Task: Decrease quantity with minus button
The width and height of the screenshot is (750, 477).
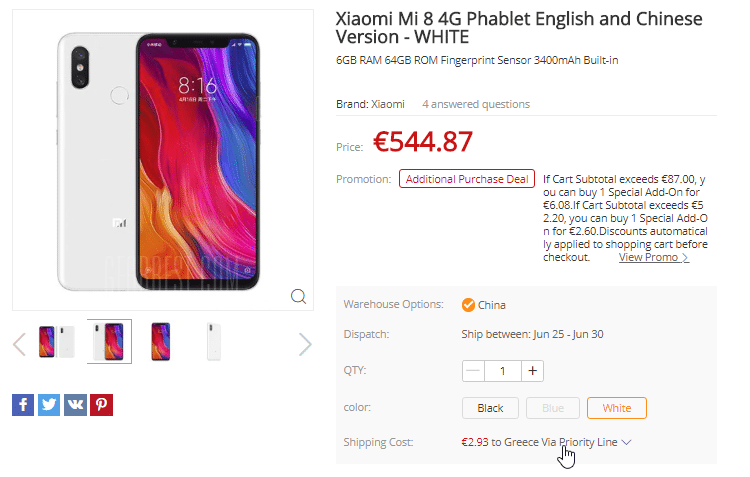Action: point(473,371)
